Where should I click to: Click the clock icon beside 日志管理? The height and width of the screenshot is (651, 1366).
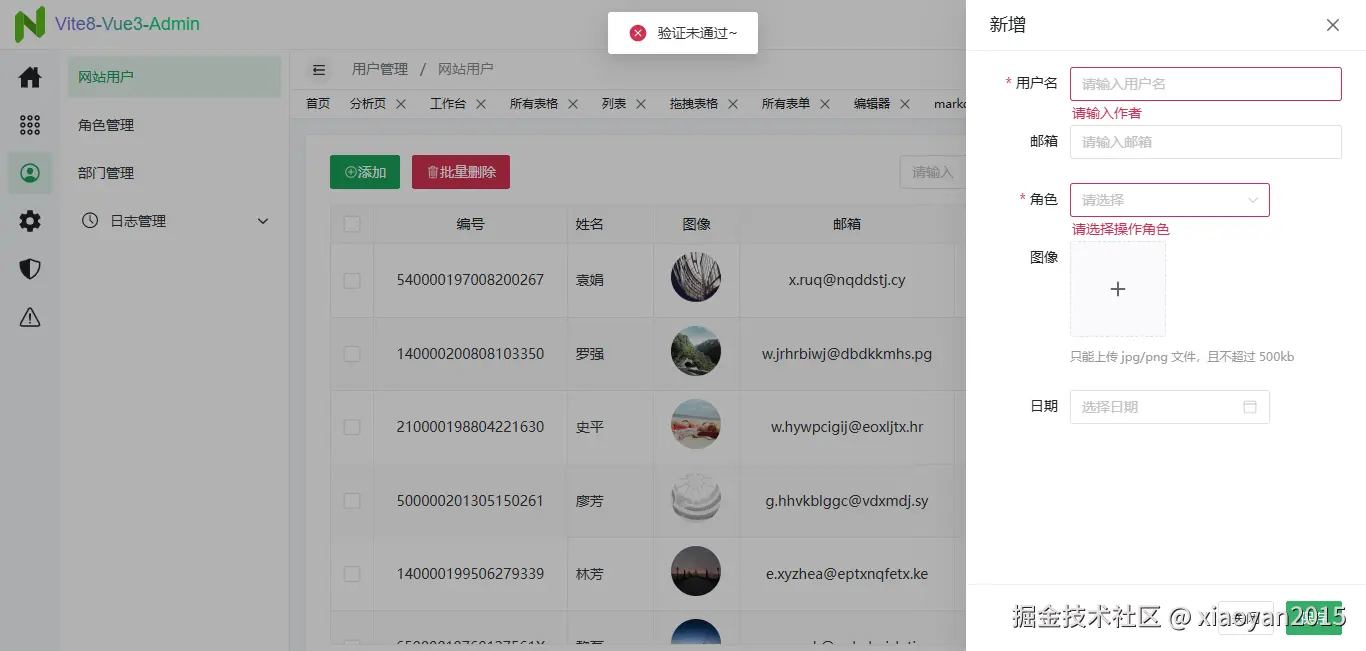tap(90, 221)
